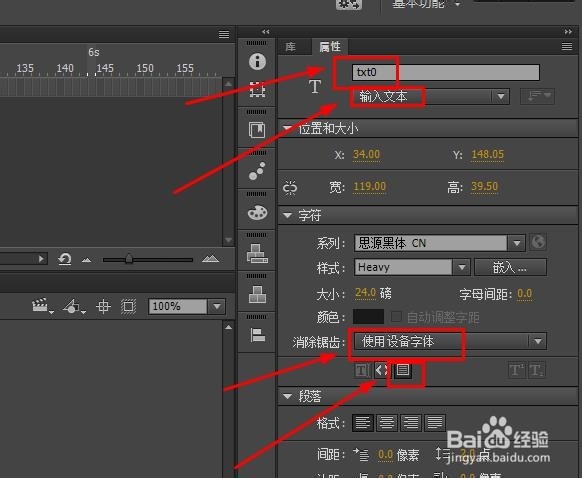Select justify paragraph format
Screen dimensions: 582x478
coord(435,423)
